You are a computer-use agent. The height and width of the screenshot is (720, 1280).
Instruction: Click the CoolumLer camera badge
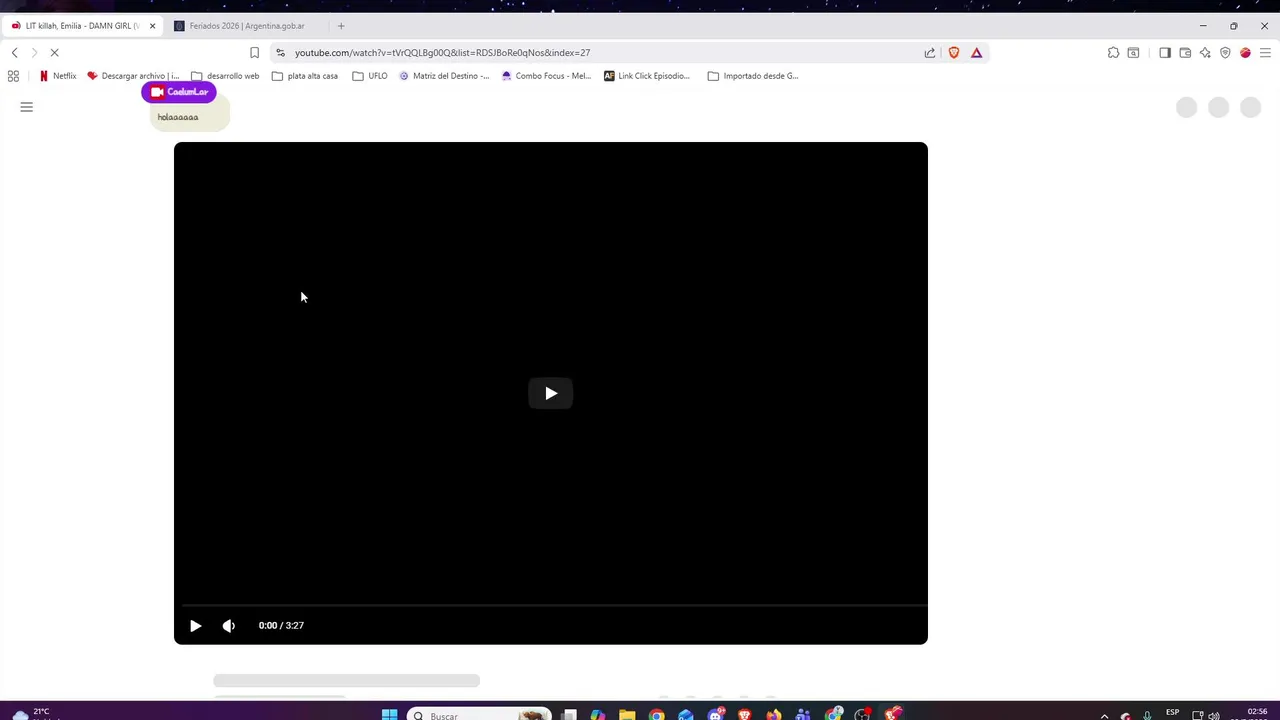tap(179, 92)
